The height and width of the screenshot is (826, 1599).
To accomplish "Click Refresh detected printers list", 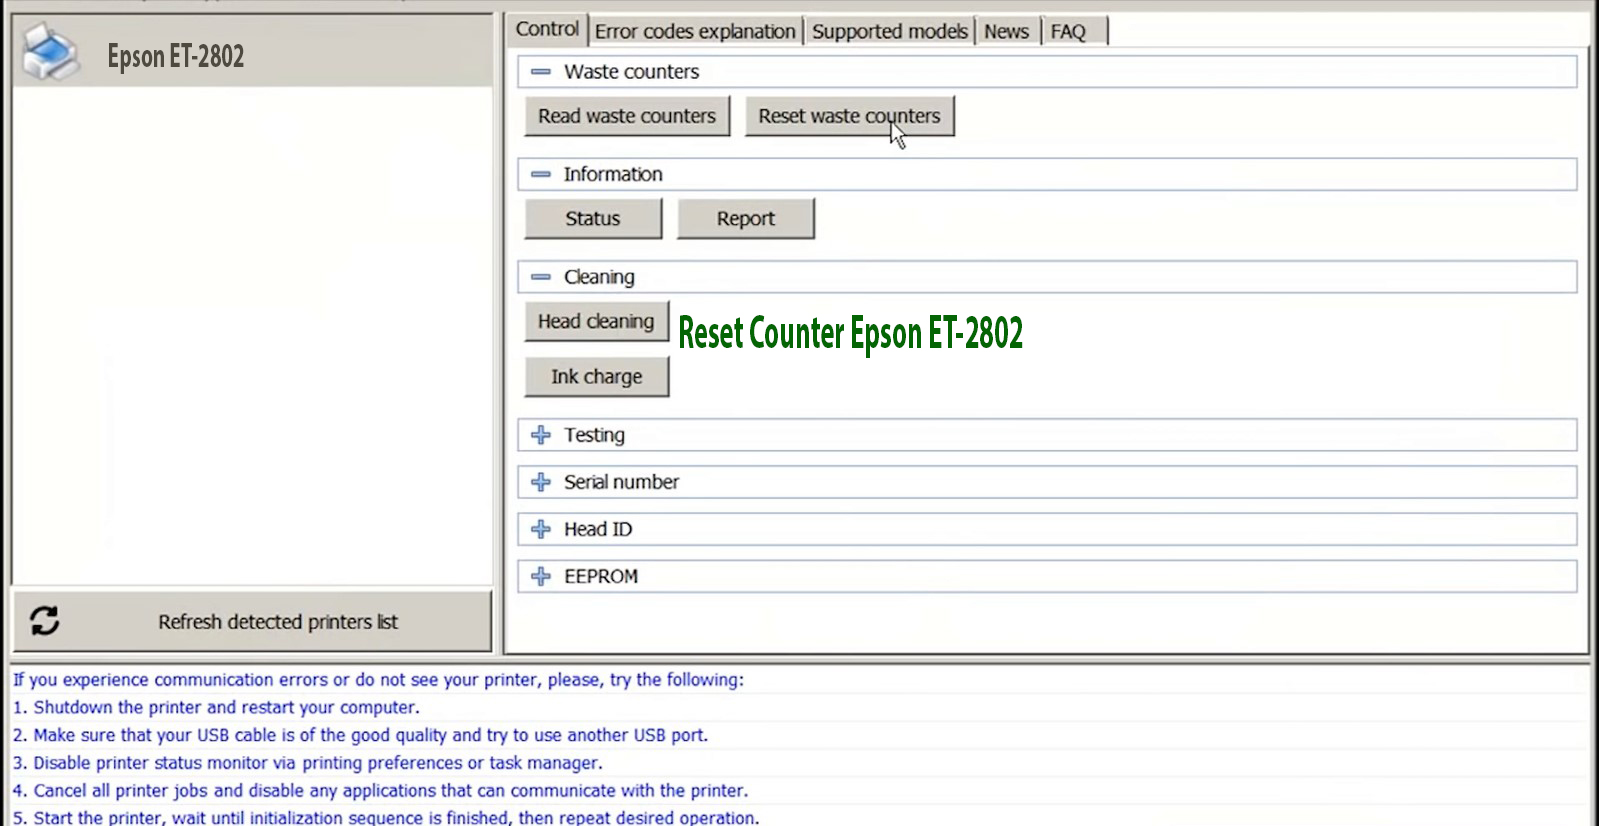I will 252,621.
